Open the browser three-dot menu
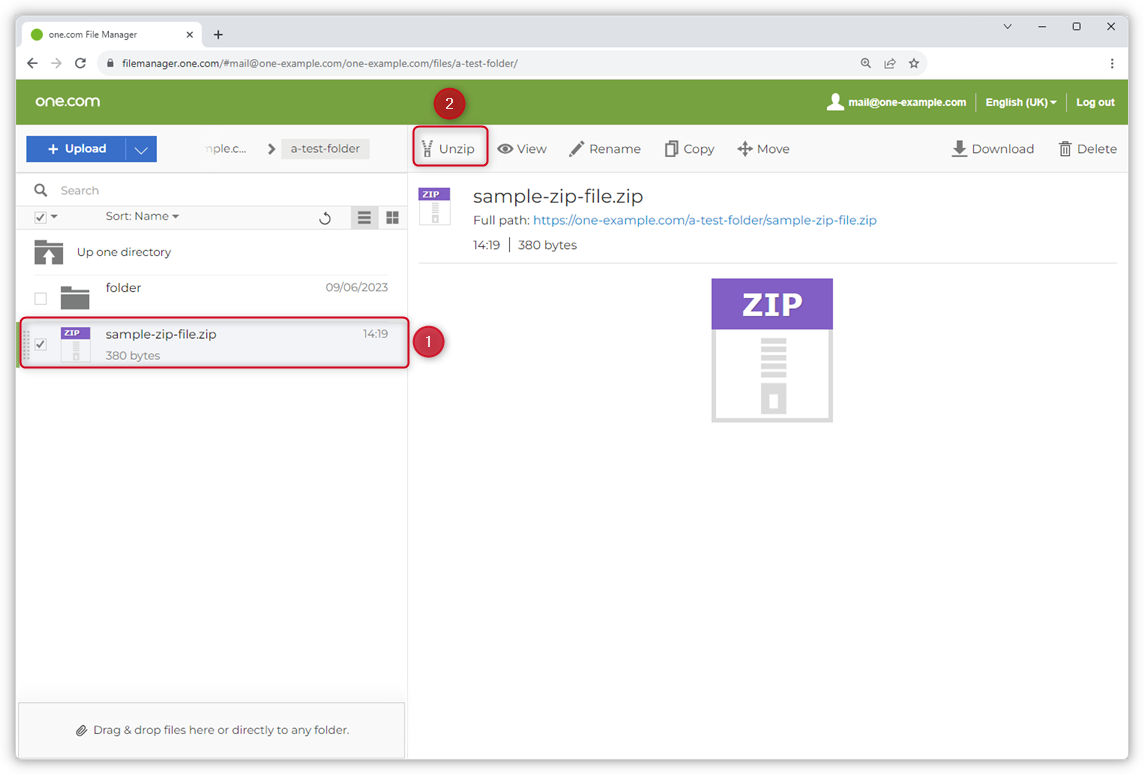 coord(1112,62)
